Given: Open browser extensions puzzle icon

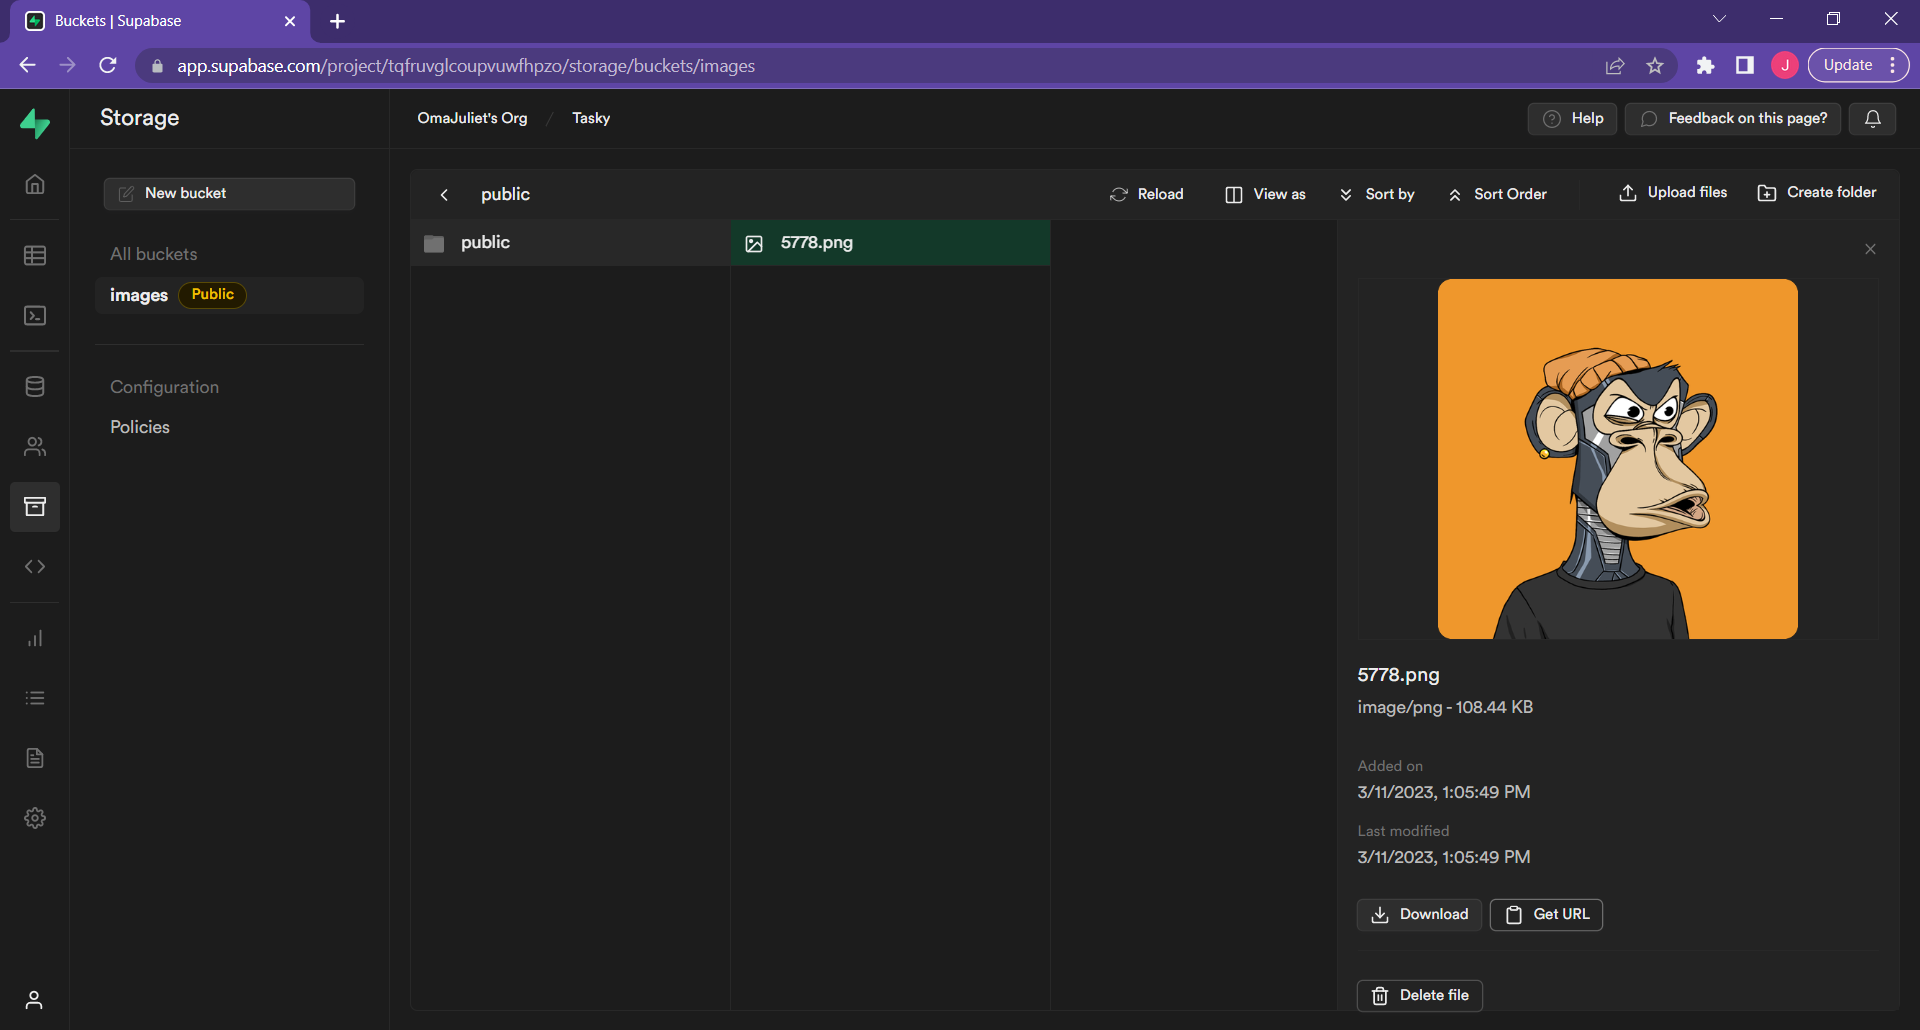Looking at the screenshot, I should [x=1705, y=66].
